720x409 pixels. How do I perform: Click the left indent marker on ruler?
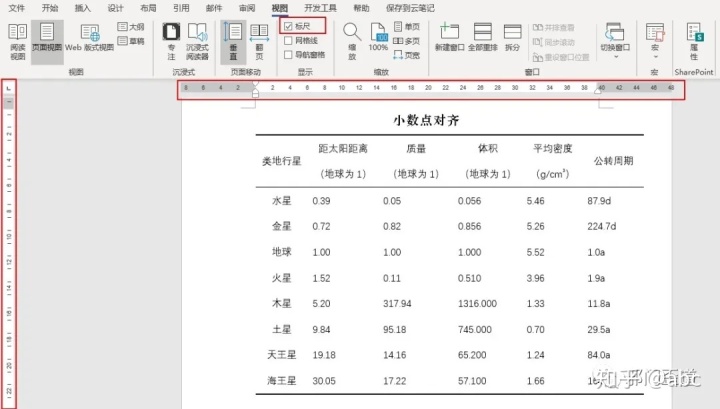(255, 94)
